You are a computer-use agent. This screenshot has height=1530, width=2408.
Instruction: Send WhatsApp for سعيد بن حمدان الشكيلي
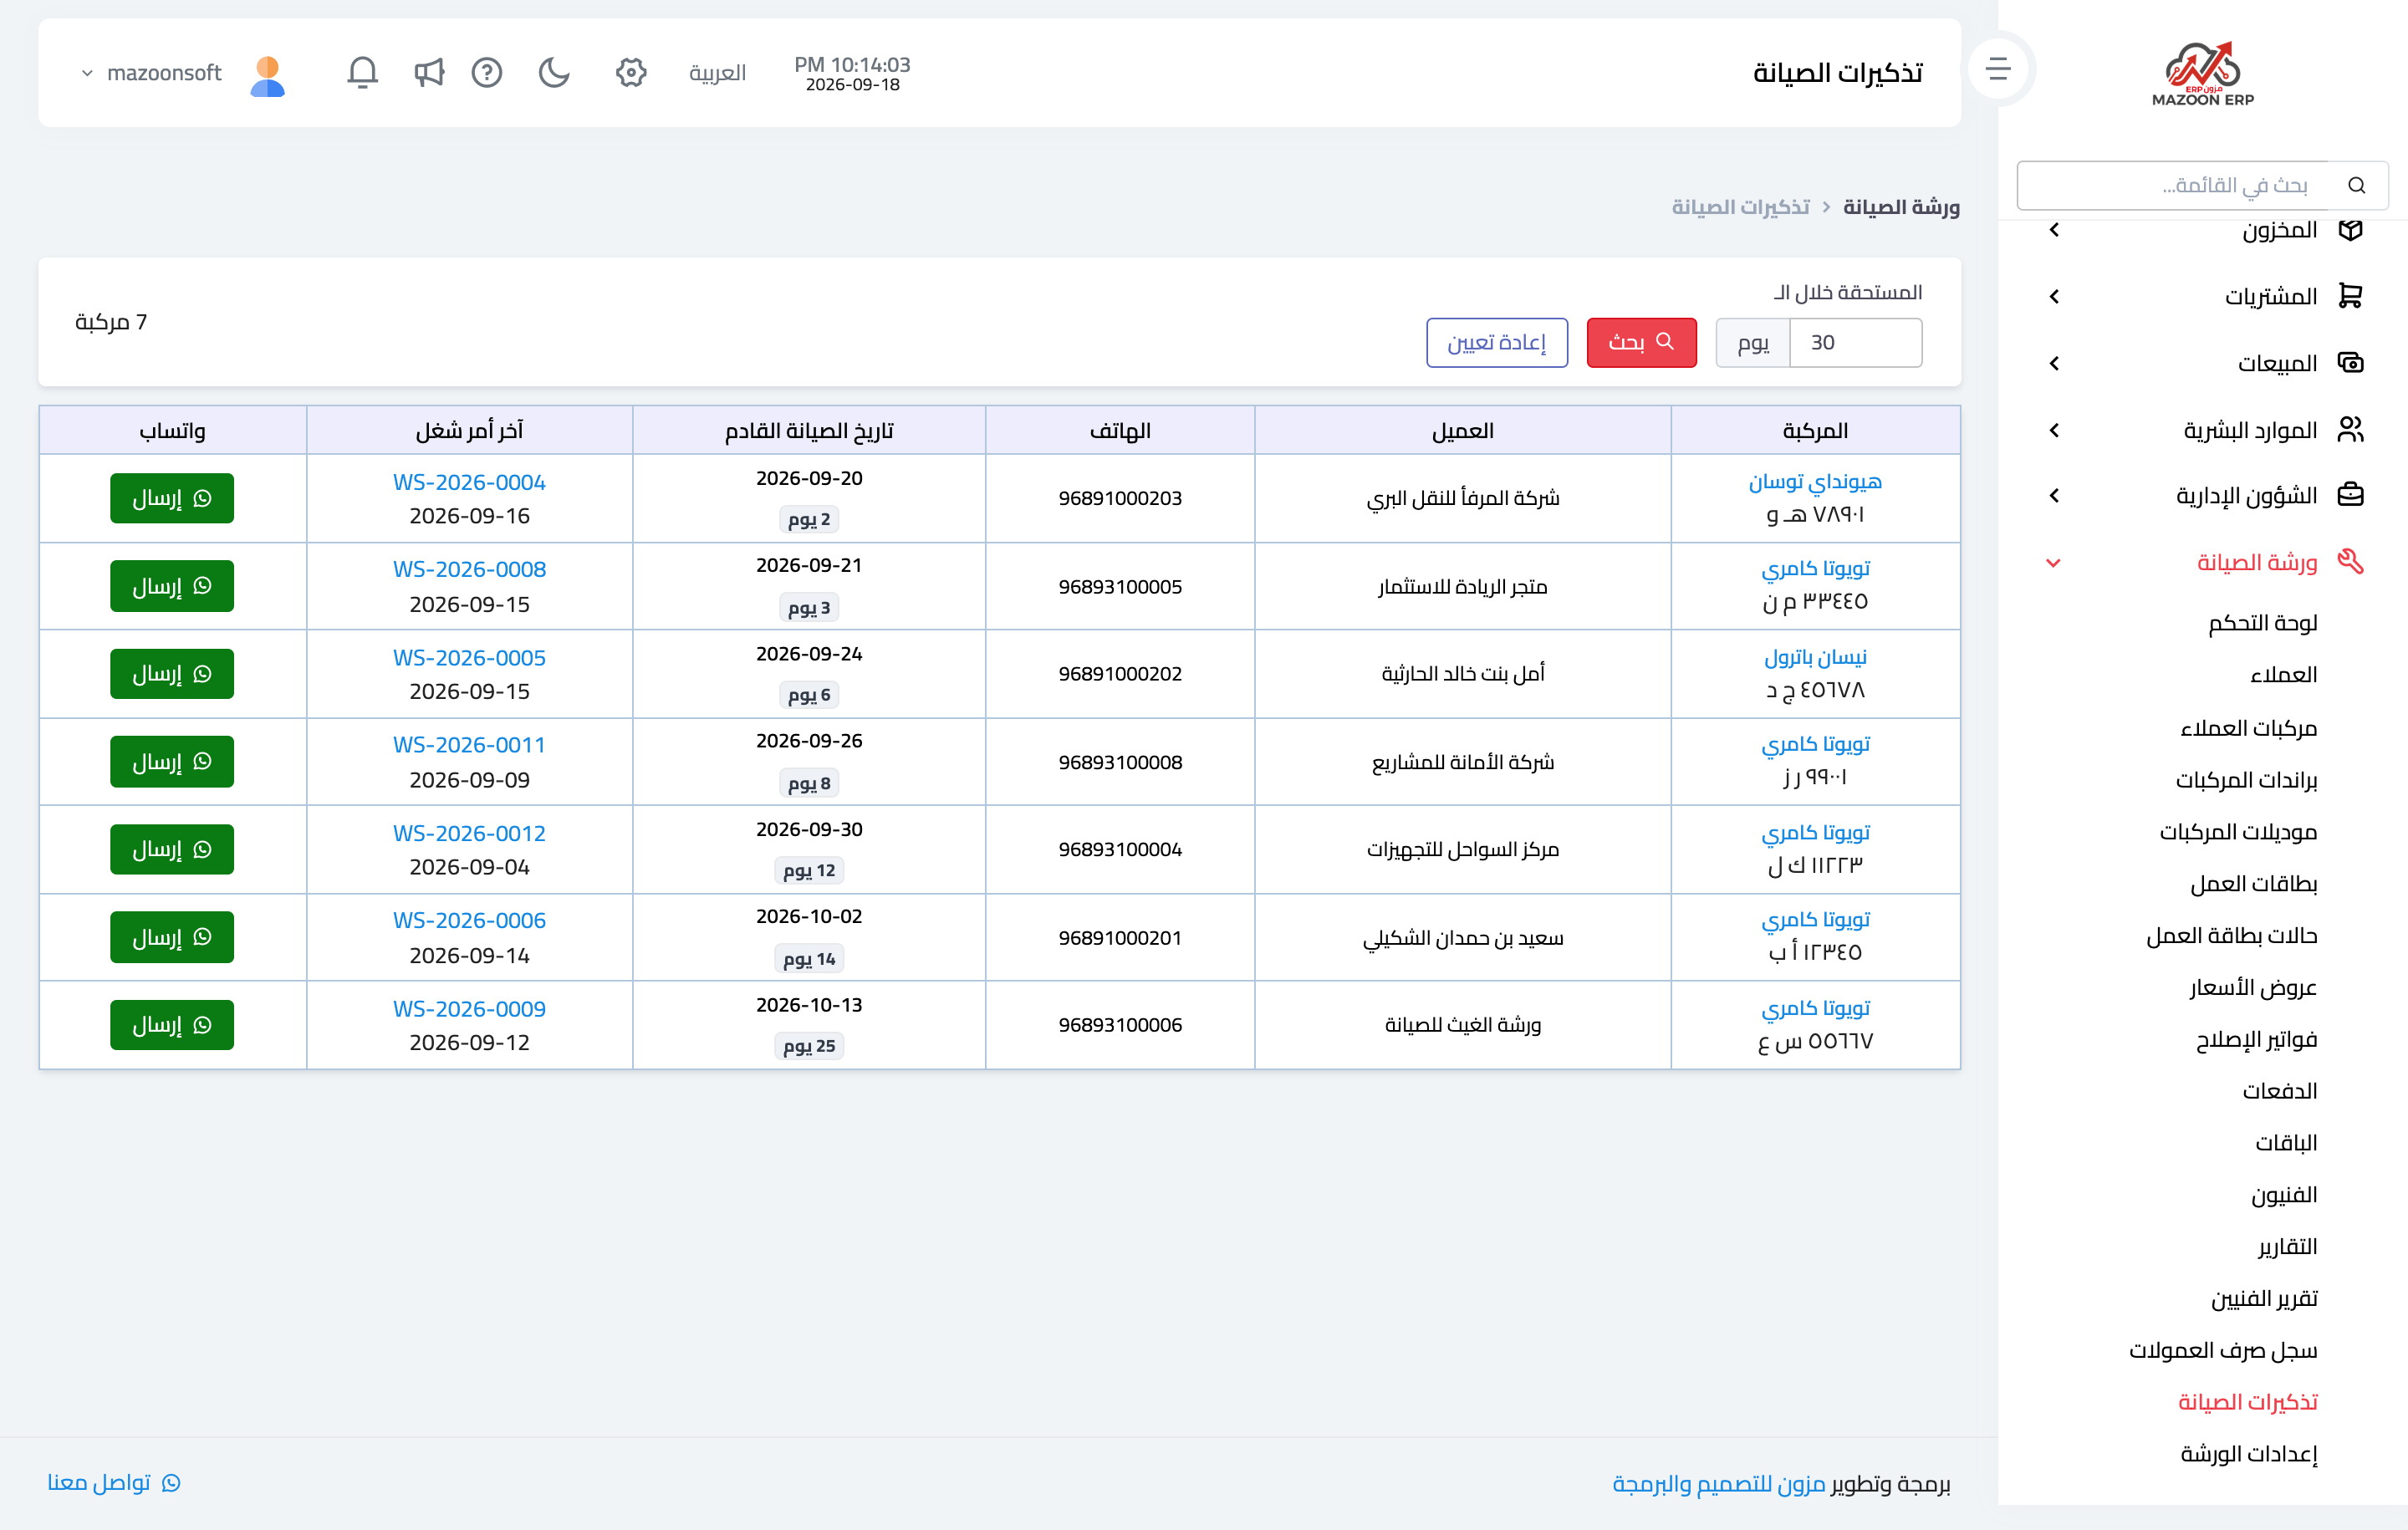coord(172,937)
